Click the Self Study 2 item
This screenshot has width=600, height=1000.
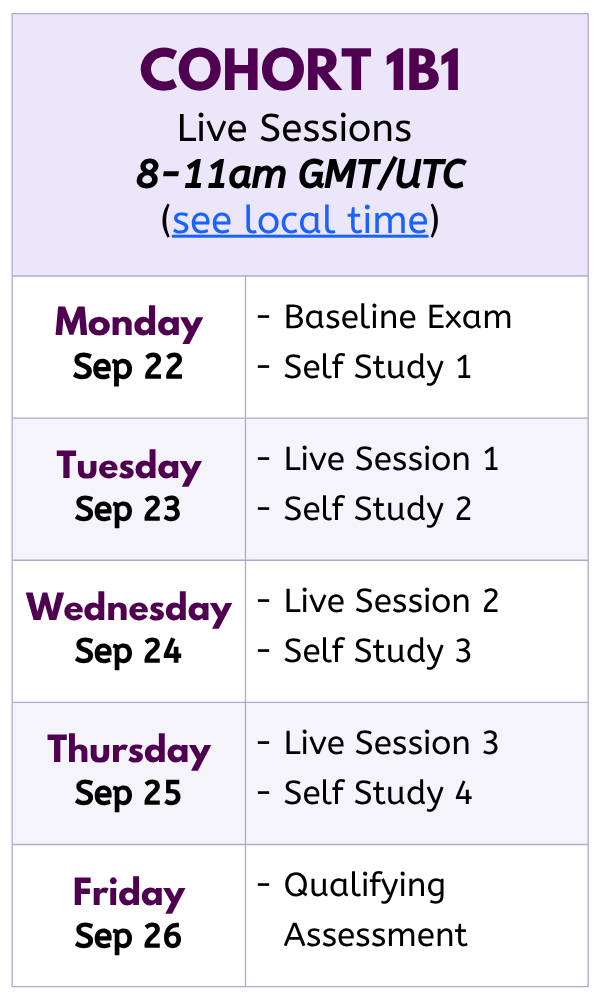pos(377,509)
